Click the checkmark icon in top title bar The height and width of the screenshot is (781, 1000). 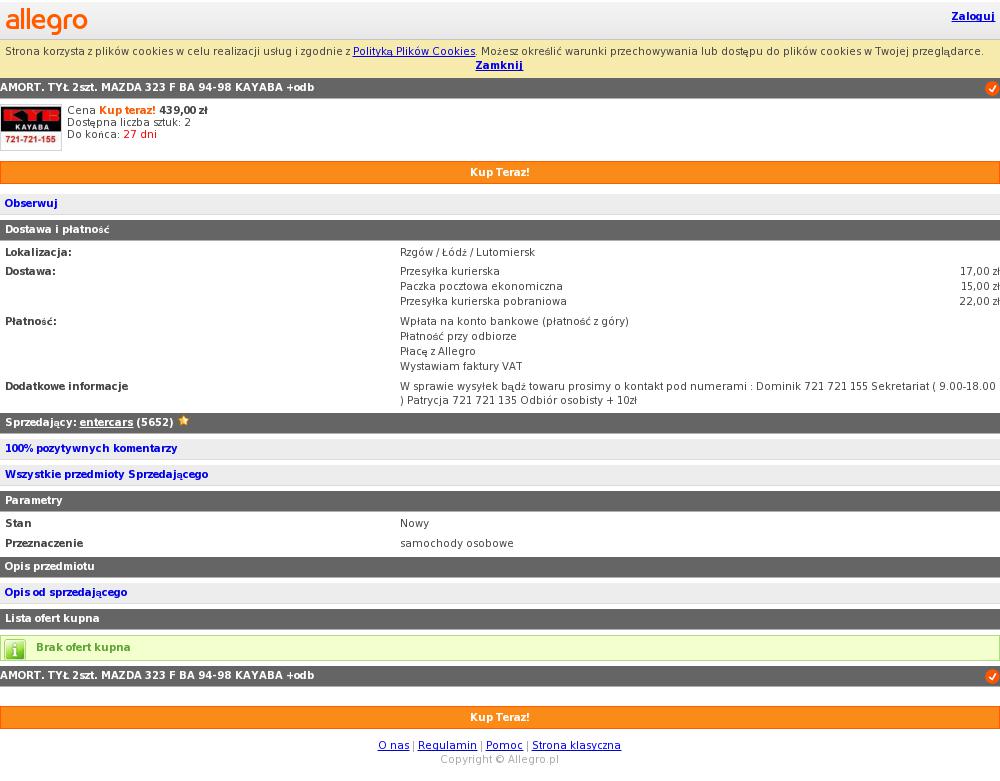(x=992, y=89)
